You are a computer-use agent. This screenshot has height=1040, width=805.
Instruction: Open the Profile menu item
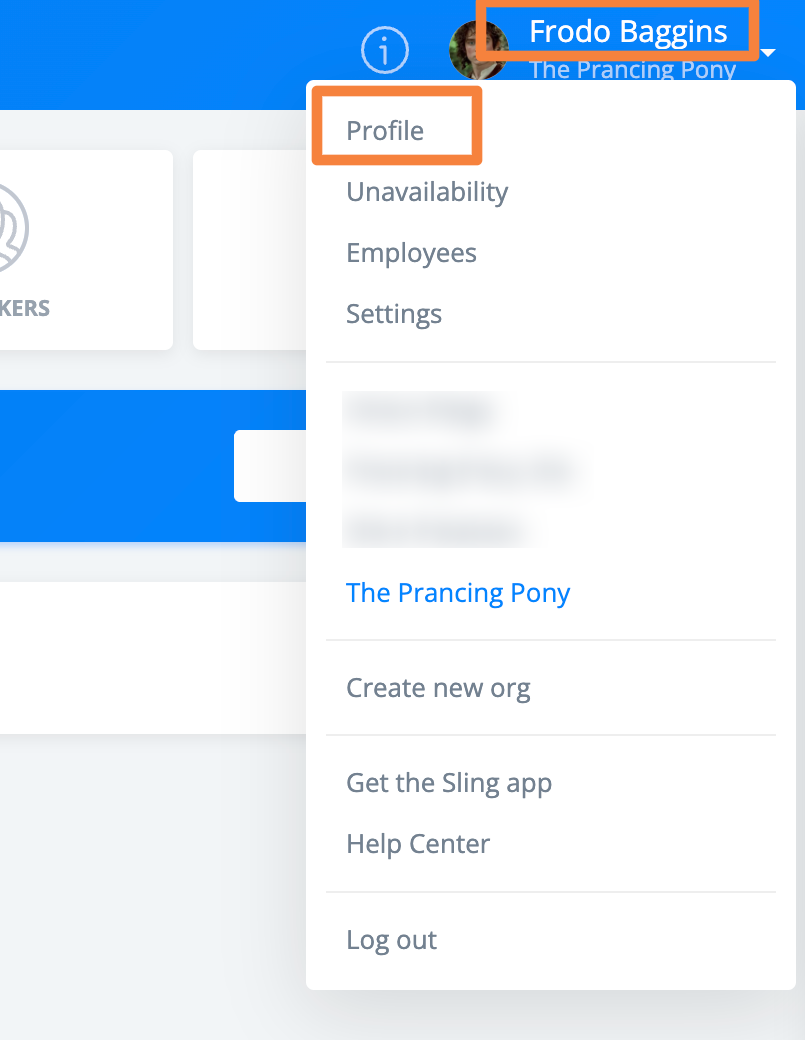(x=385, y=131)
